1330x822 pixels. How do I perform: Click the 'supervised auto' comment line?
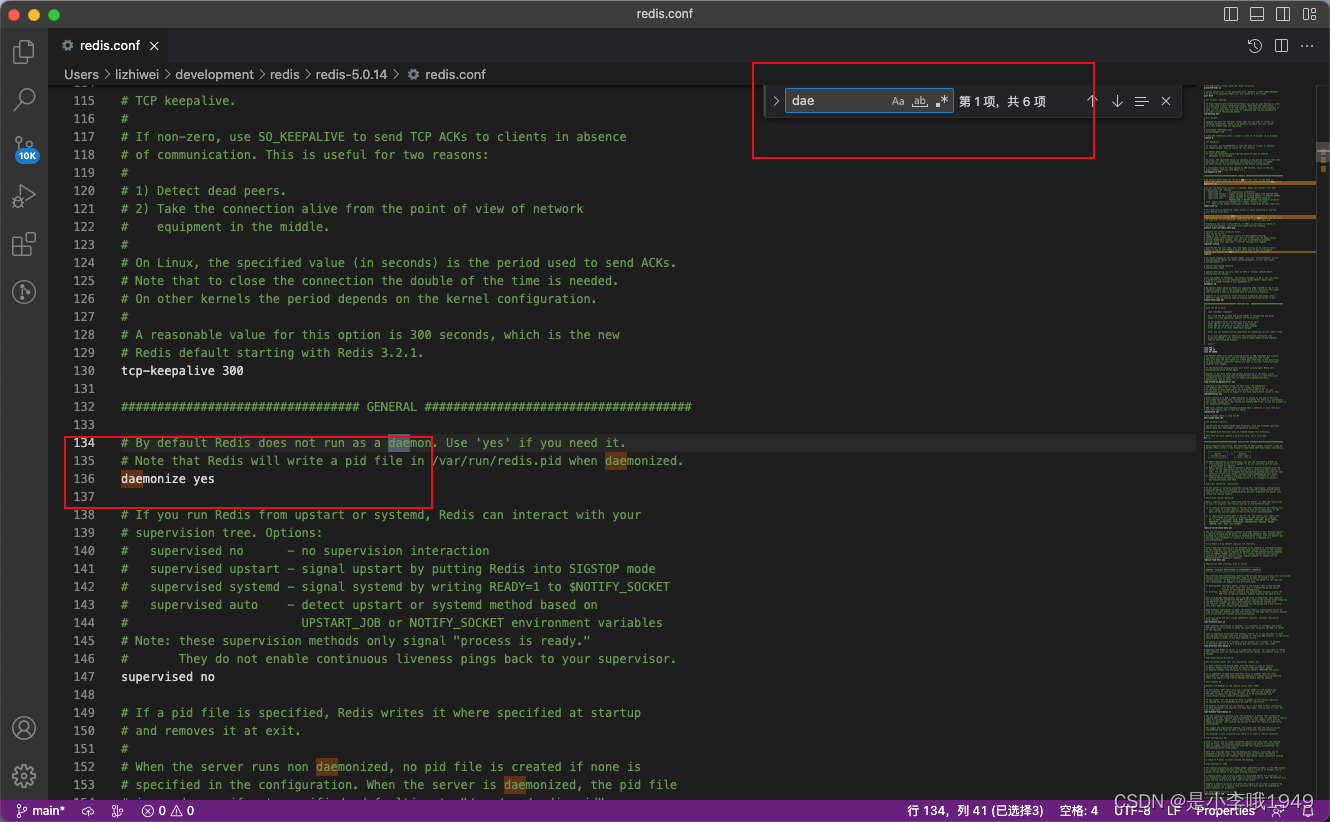[359, 605]
